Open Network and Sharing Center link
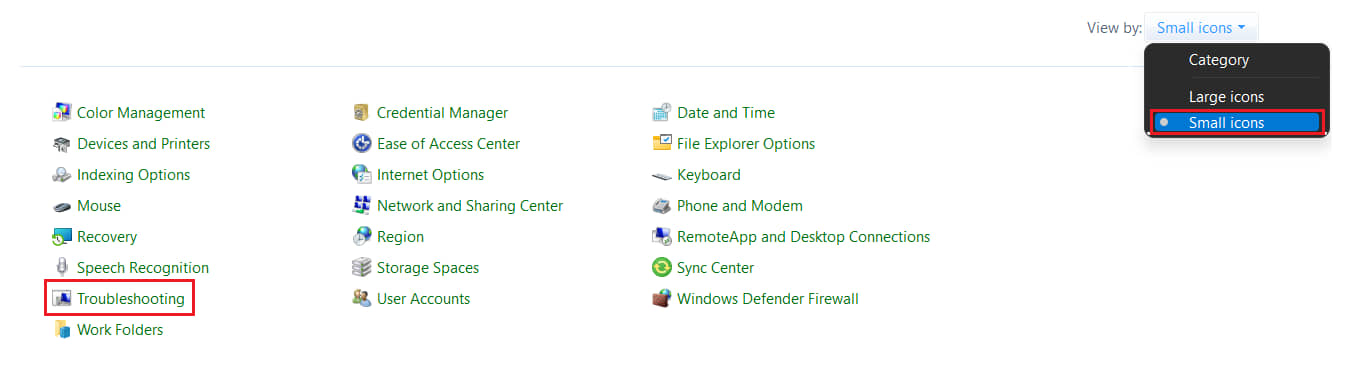This screenshot has height=370, width=1357. pos(470,206)
